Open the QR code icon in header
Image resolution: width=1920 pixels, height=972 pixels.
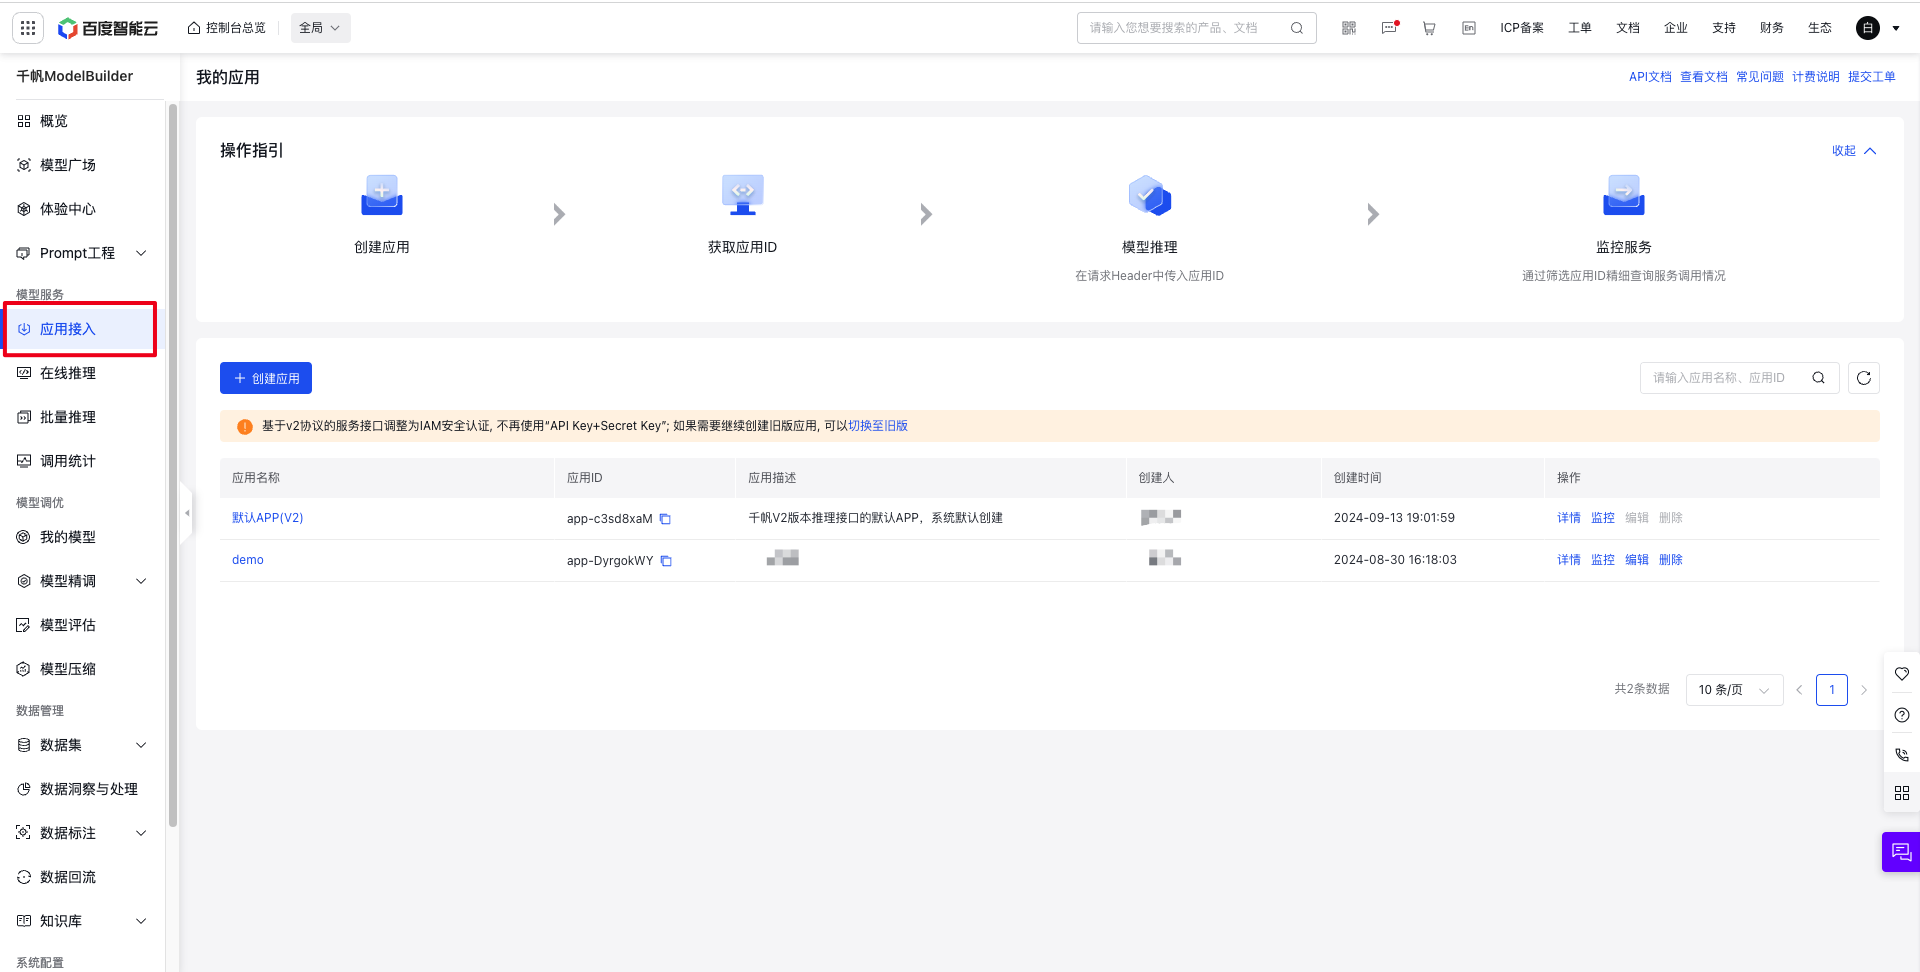(1349, 28)
